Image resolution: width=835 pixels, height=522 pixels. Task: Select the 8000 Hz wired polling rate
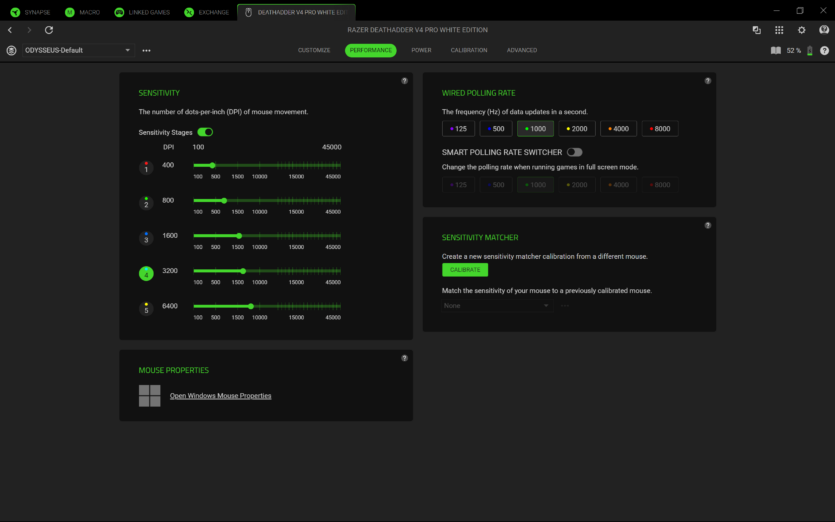(x=660, y=128)
